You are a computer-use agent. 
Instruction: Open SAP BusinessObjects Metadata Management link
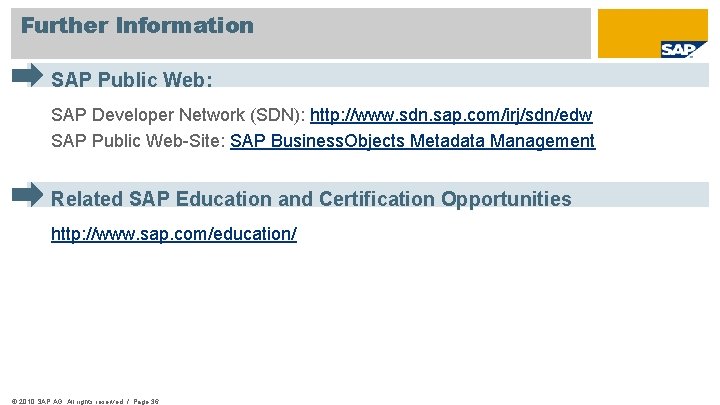click(x=412, y=141)
